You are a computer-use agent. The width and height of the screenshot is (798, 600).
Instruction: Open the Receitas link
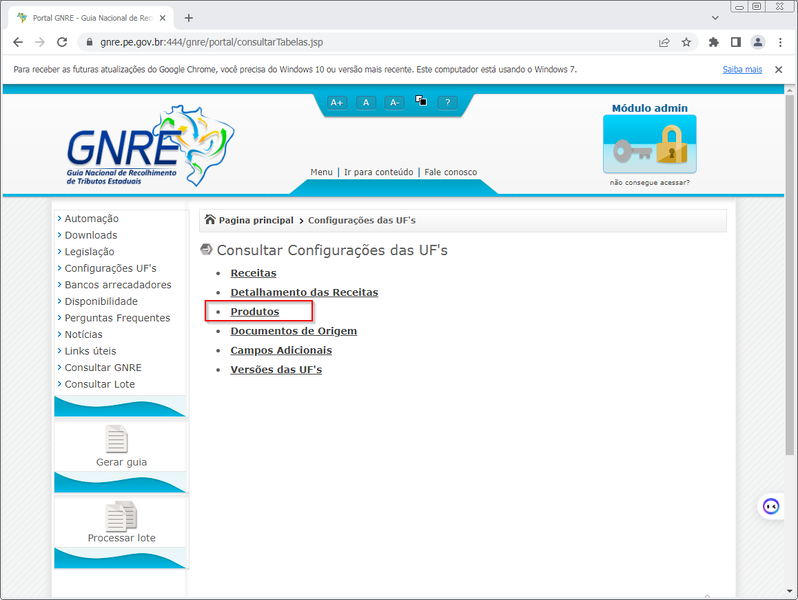253,273
